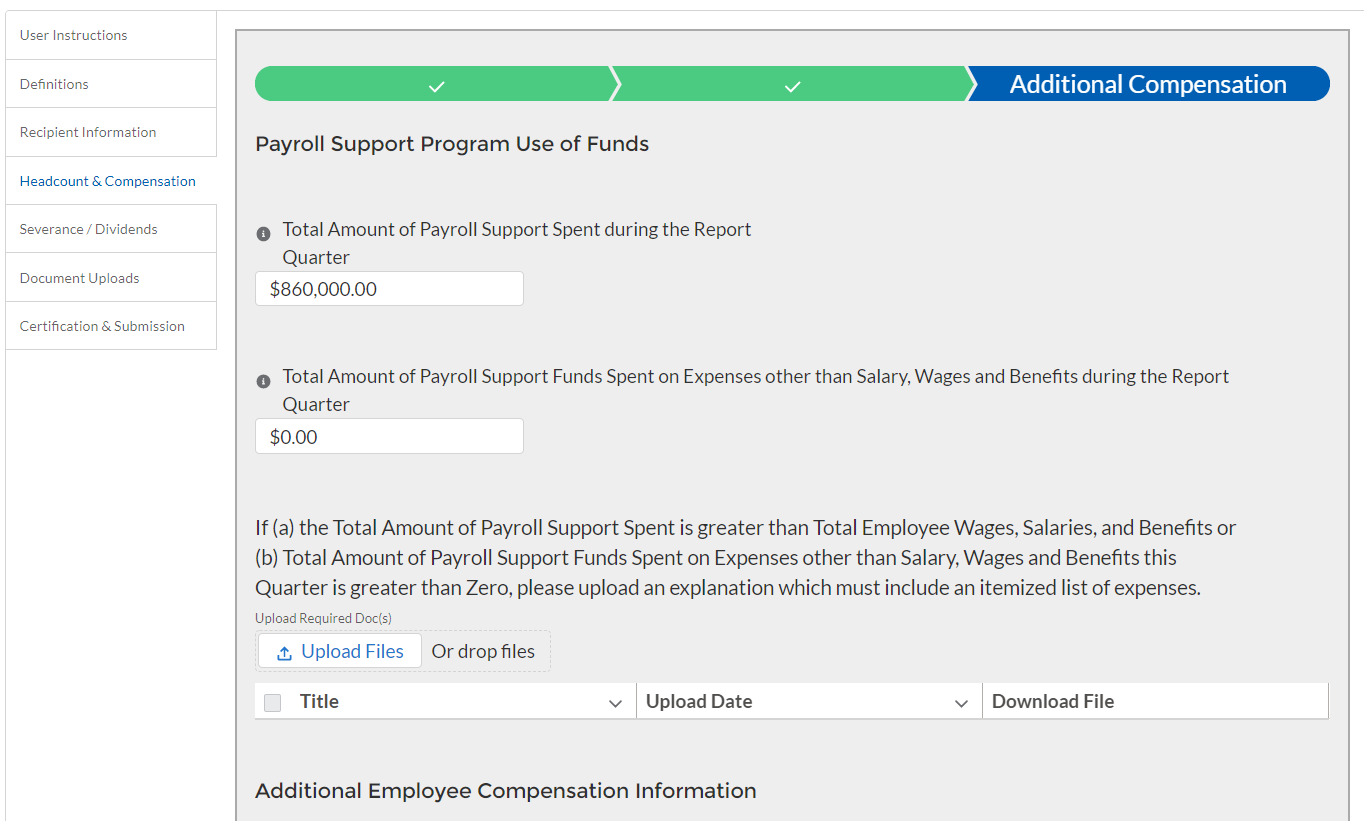
Task: Click the Download File column header
Action: [1053, 701]
